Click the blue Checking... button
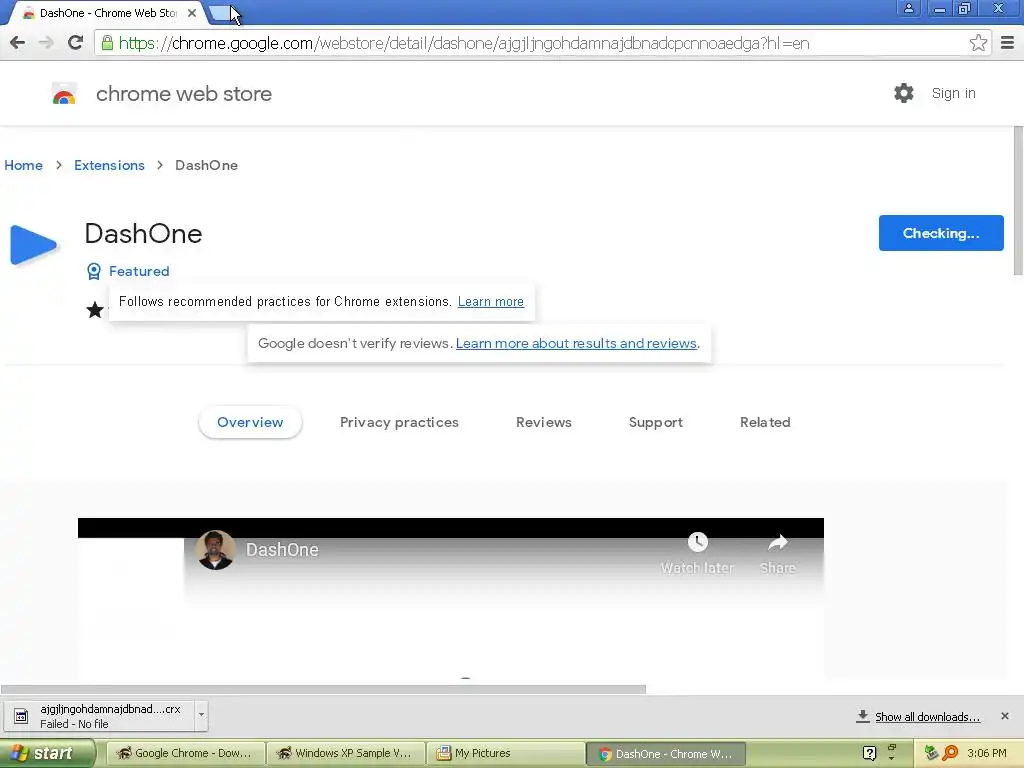Screen dimensions: 1024x768 point(940,233)
